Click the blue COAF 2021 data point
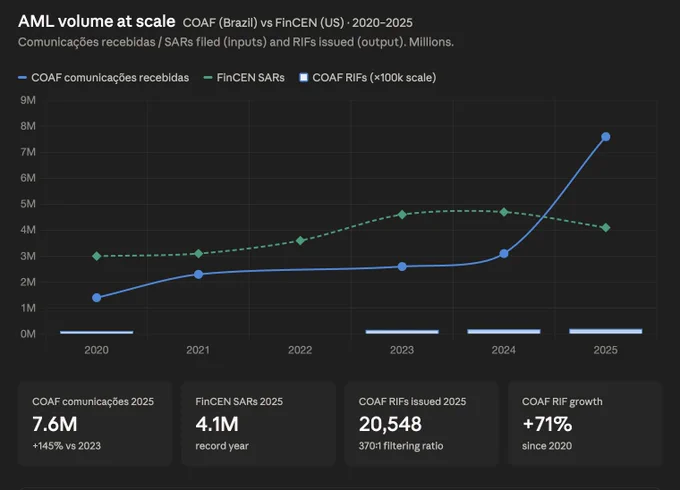680x490 pixels. click(199, 274)
